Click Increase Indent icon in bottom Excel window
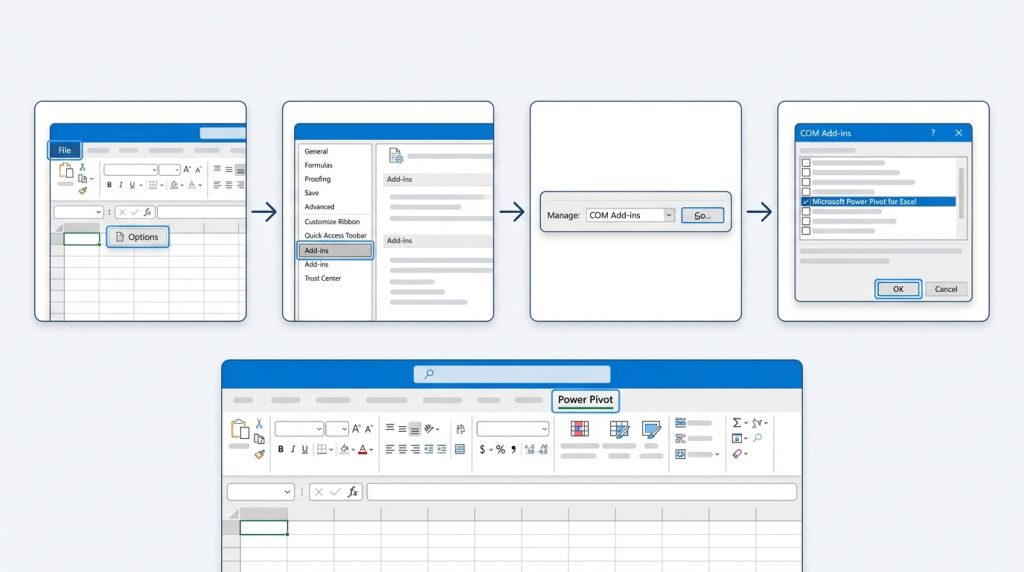Image resolution: width=1024 pixels, height=572 pixels. pyautogui.click(x=441, y=449)
